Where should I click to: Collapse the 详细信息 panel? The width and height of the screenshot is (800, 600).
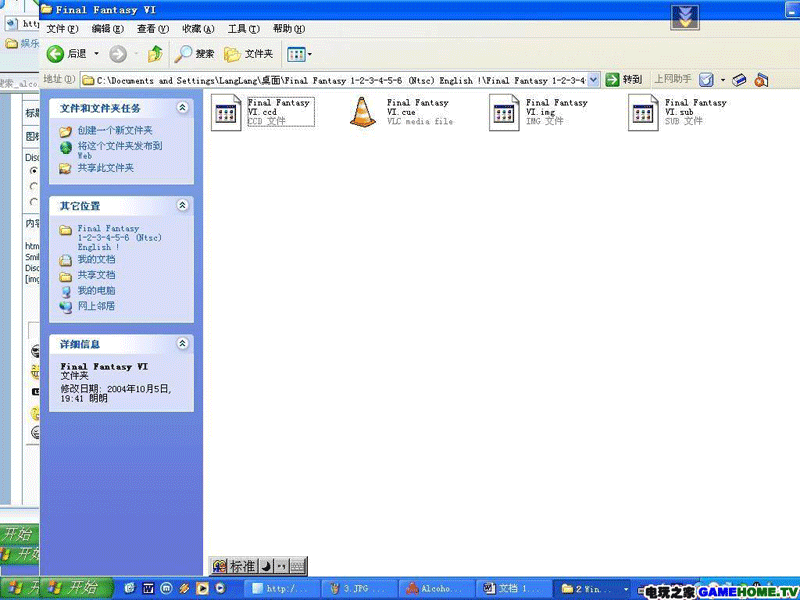(182, 343)
